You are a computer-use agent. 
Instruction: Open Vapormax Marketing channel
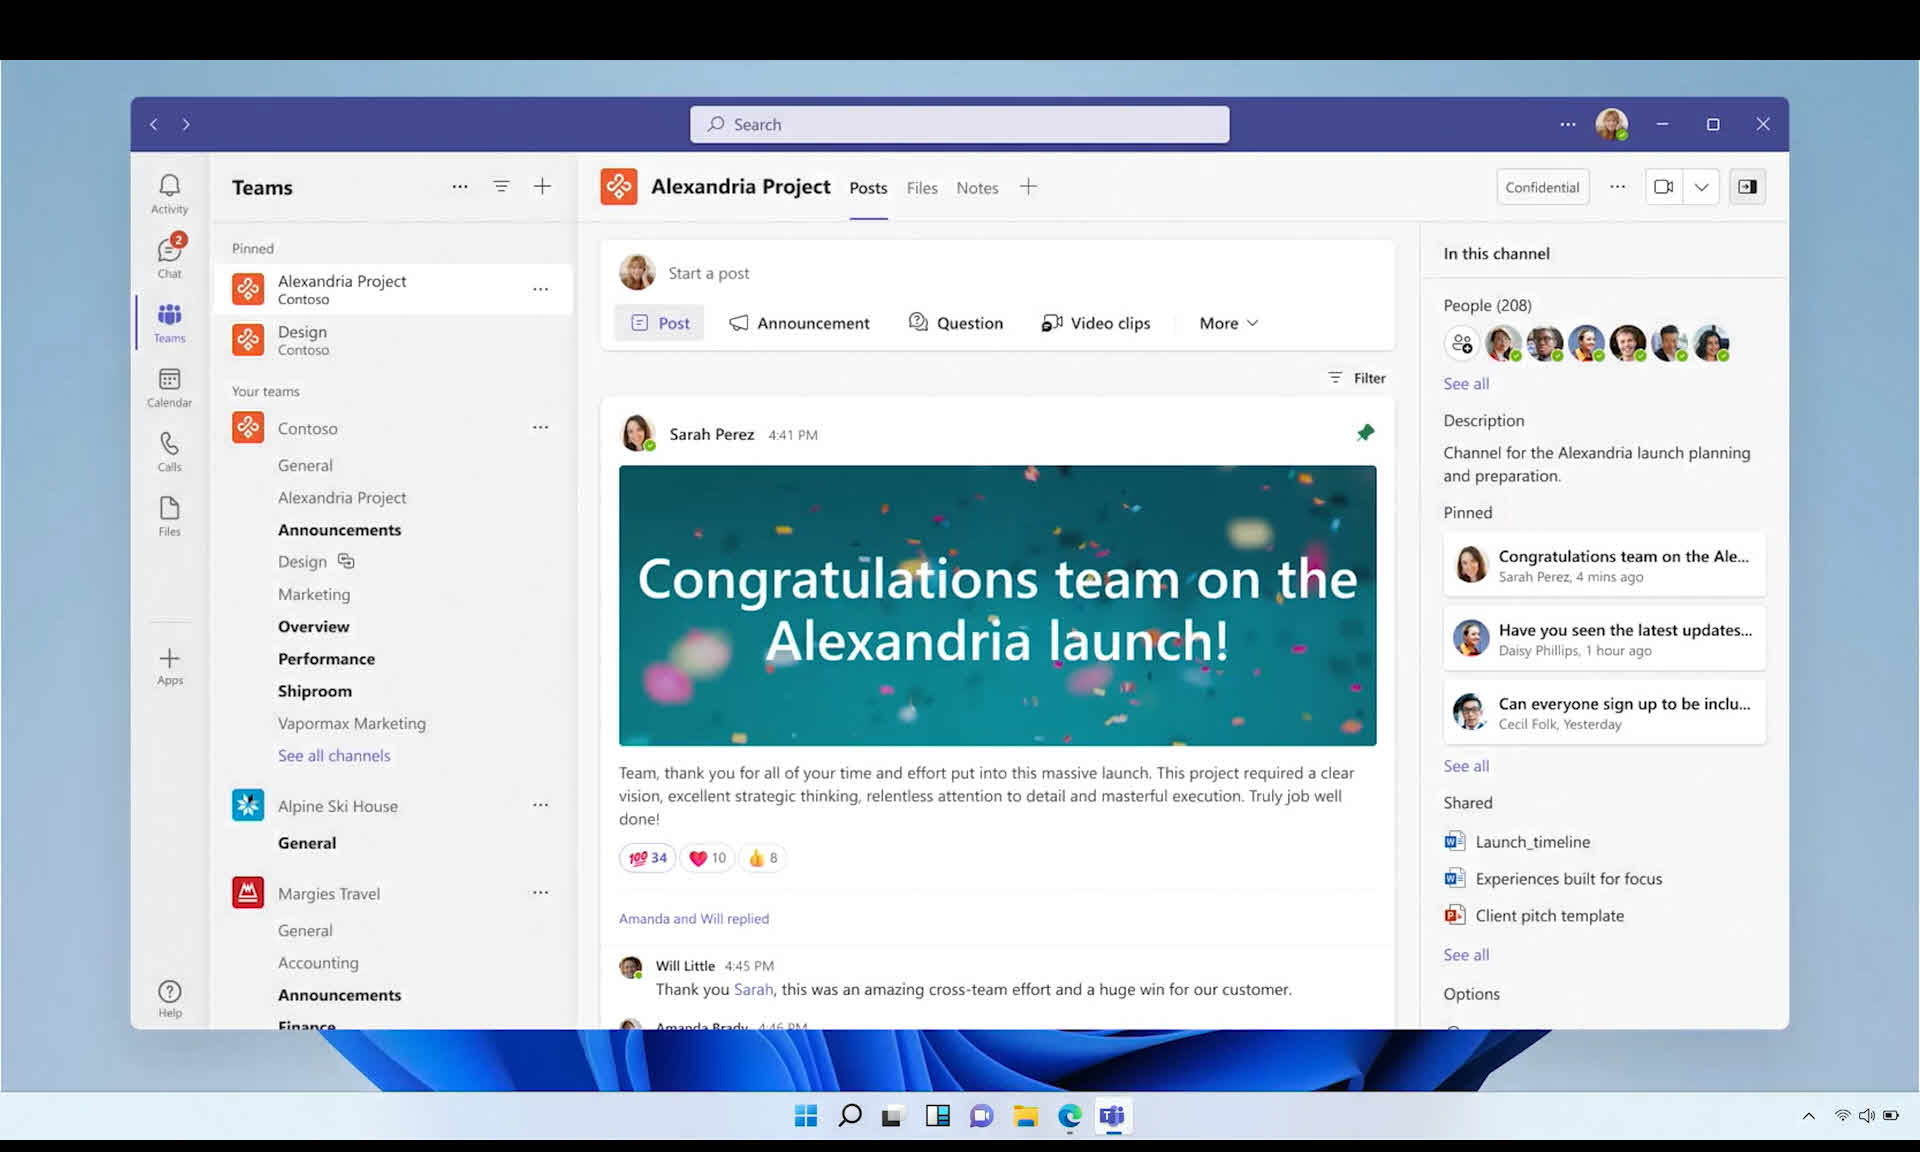pyautogui.click(x=352, y=723)
